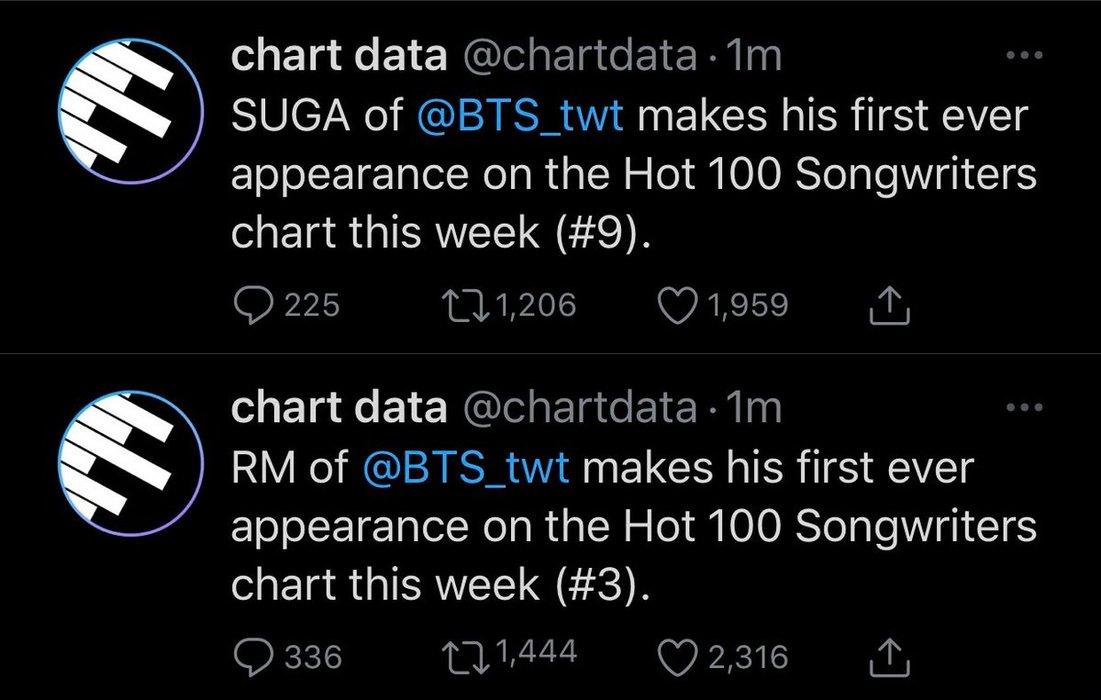
Task: Retweet the RM songwriters chart tweet
Action: pyautogui.click(x=464, y=656)
